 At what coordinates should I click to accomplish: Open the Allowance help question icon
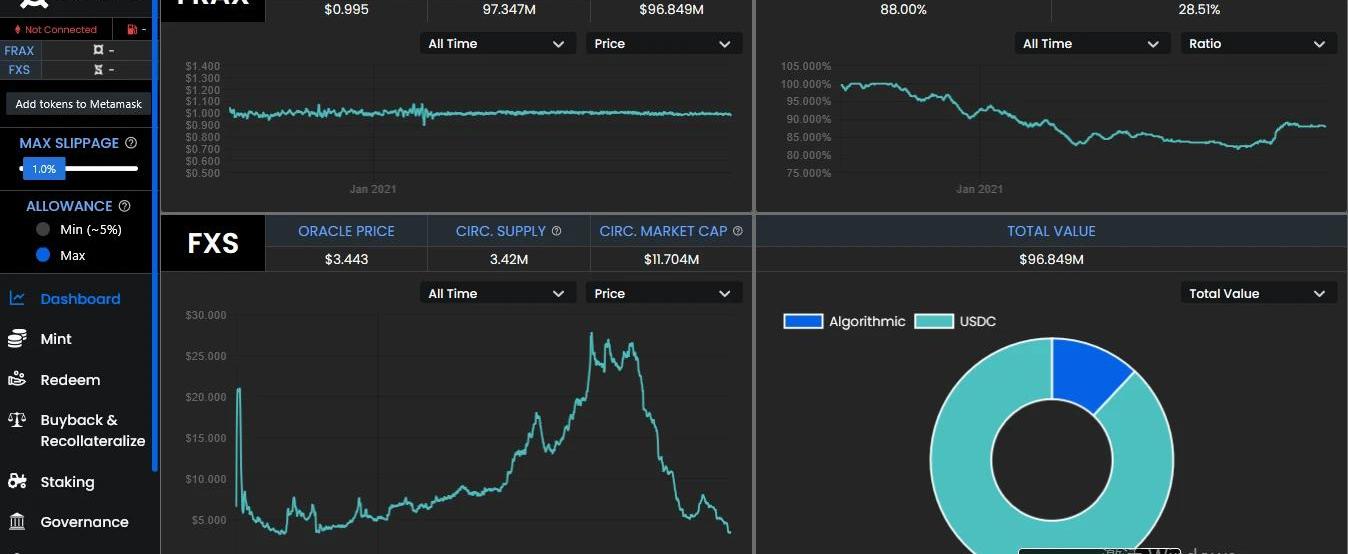(x=125, y=206)
